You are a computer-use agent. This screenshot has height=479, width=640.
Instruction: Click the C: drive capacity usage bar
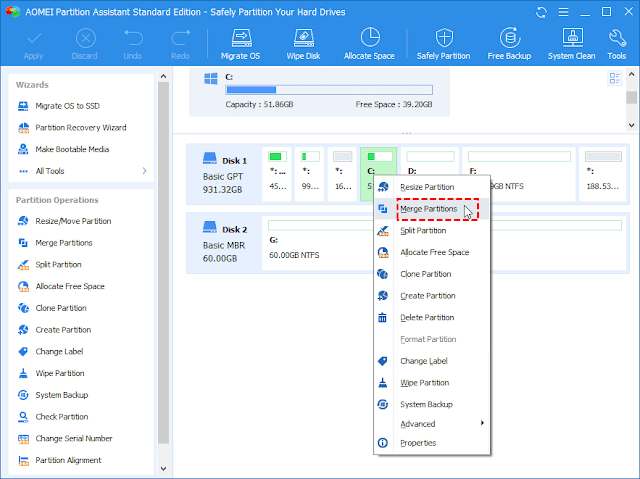click(x=329, y=90)
